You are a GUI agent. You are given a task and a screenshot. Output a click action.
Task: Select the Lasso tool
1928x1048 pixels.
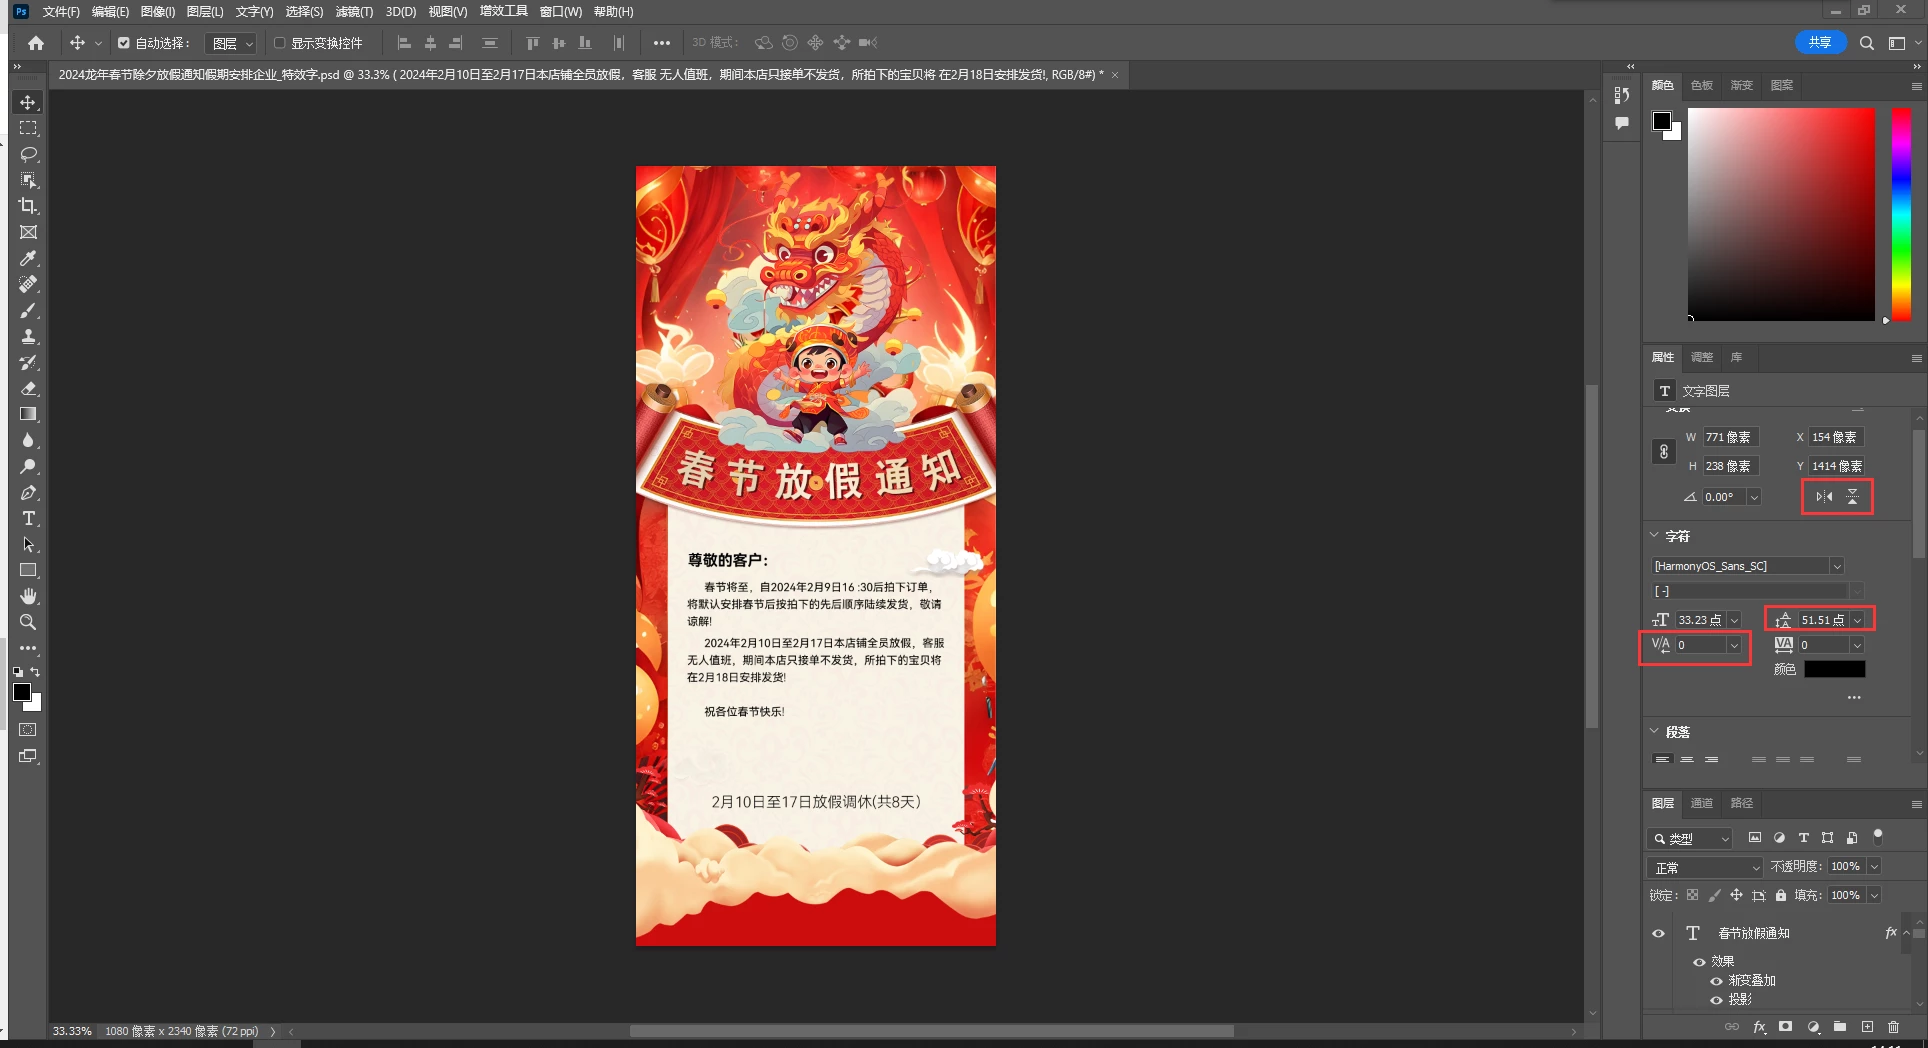click(28, 154)
